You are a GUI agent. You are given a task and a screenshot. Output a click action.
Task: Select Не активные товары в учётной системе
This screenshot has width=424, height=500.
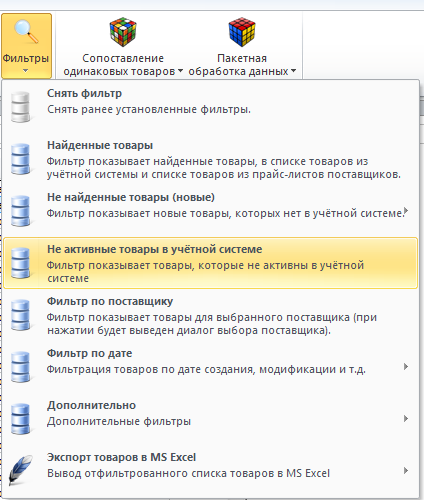coord(210,263)
